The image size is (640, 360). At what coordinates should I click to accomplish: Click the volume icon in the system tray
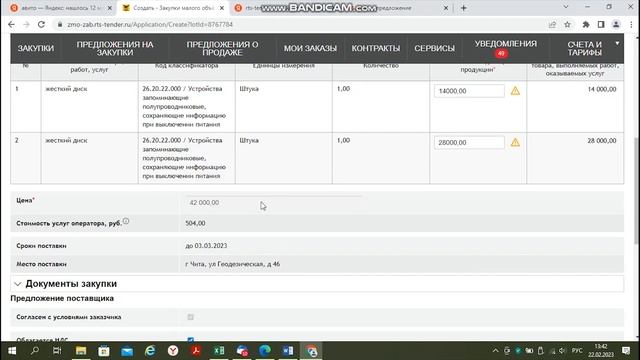coord(562,351)
